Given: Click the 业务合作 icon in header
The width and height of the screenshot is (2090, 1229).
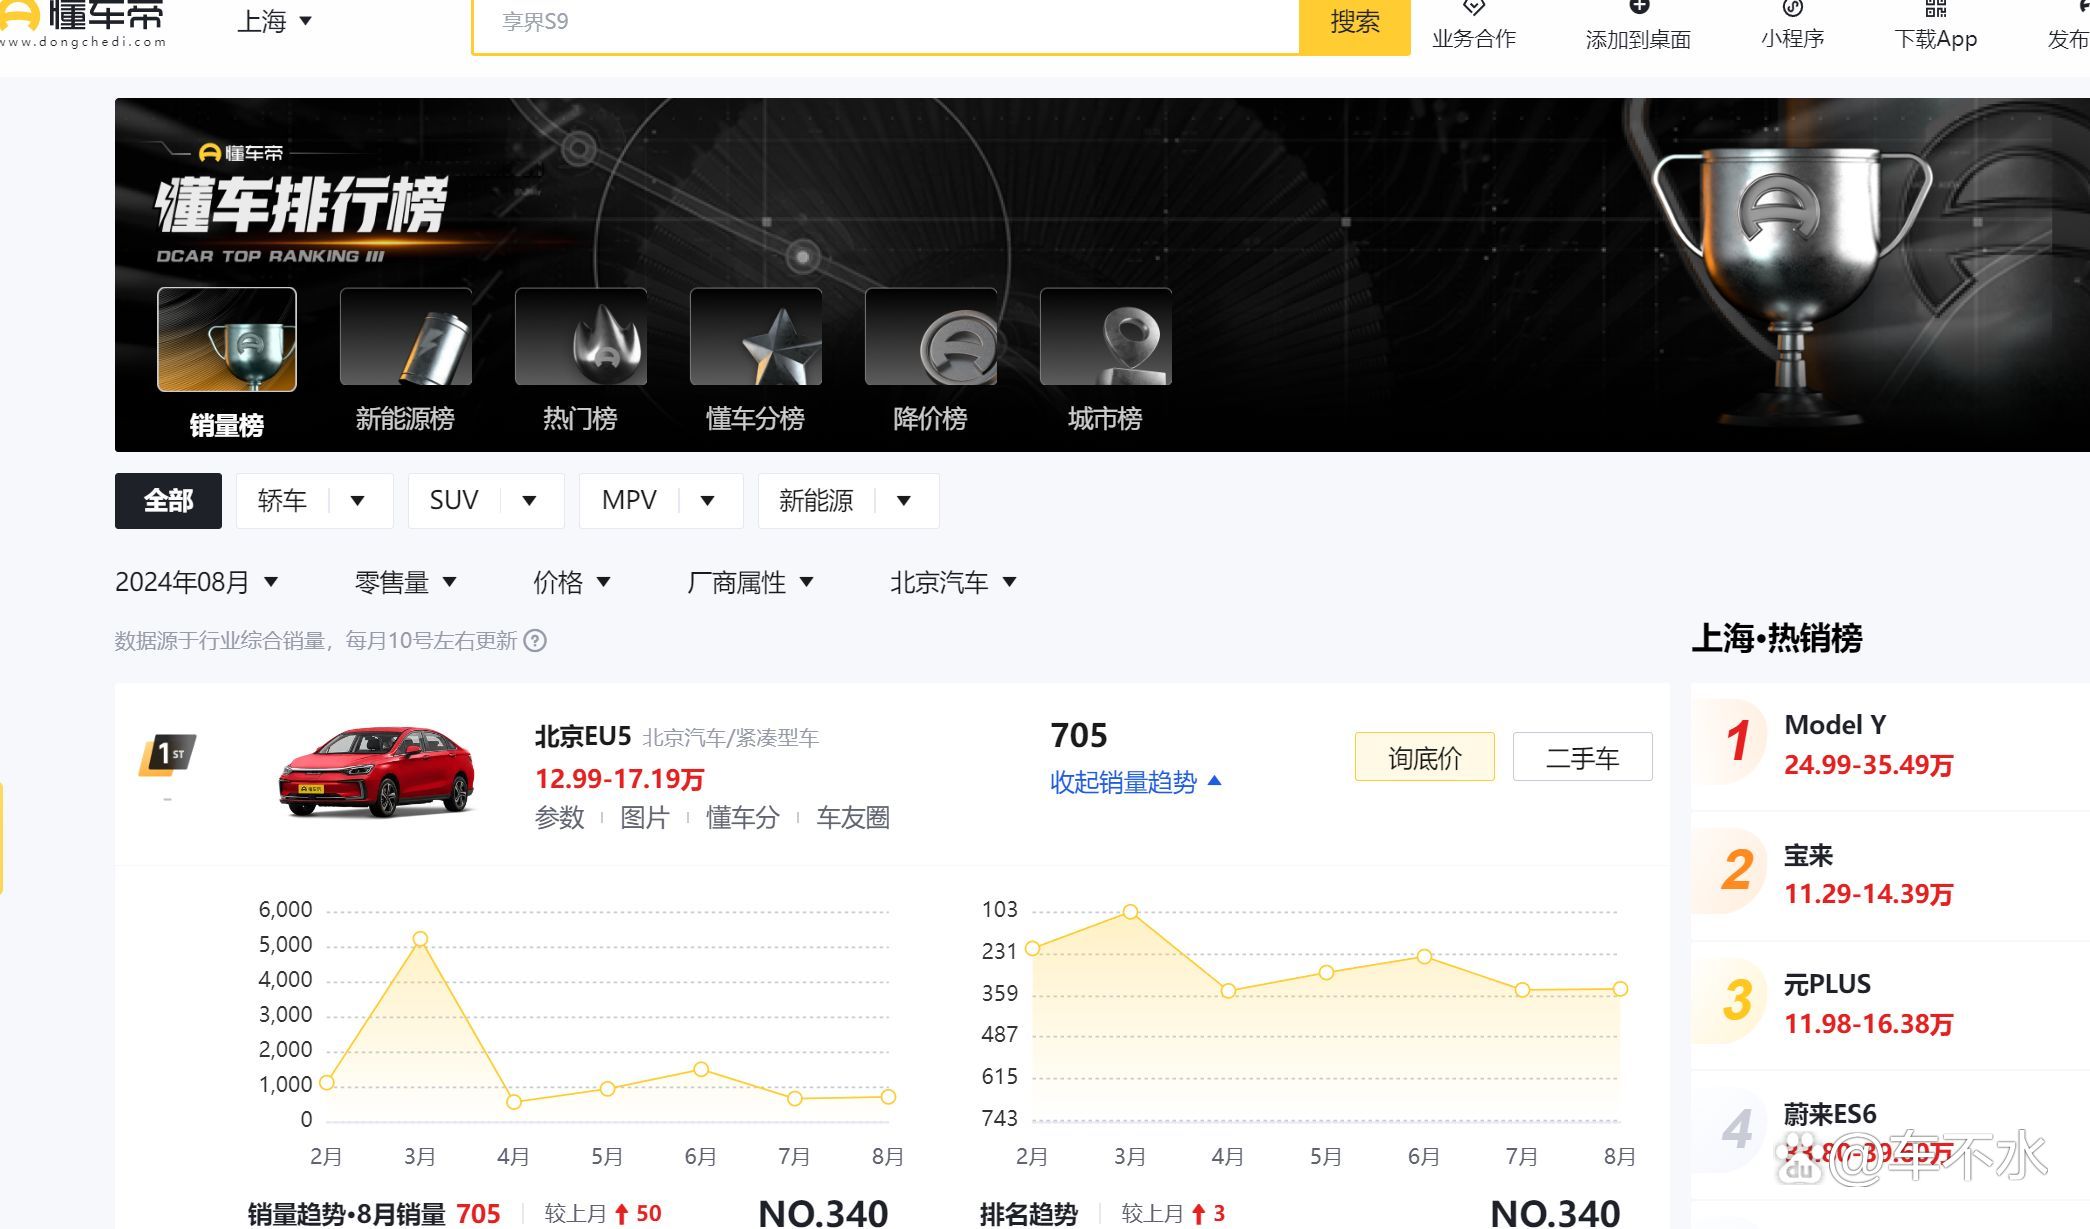Looking at the screenshot, I should click(1474, 8).
